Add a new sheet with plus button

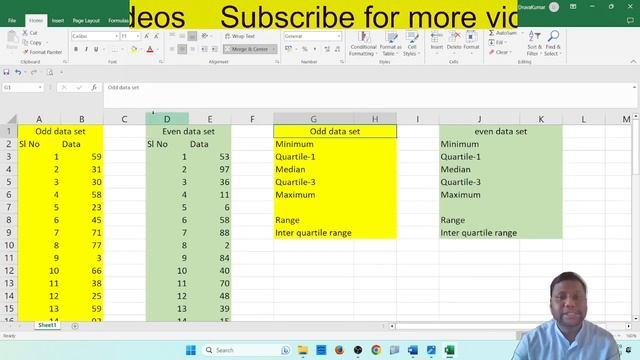coord(75,326)
